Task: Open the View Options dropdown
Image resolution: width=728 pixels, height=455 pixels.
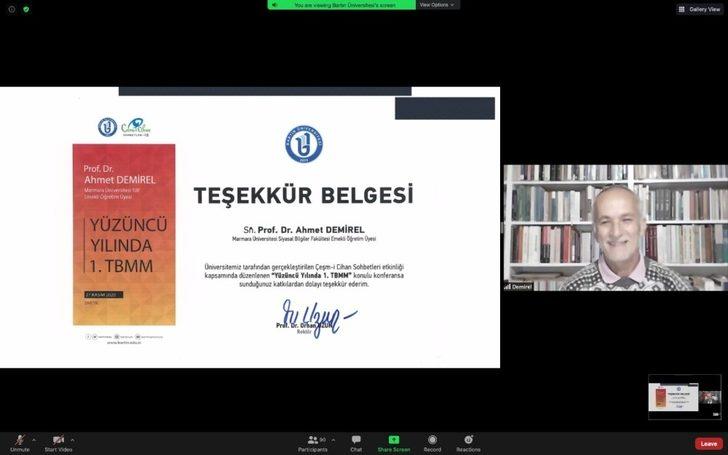Action: [x=436, y=5]
